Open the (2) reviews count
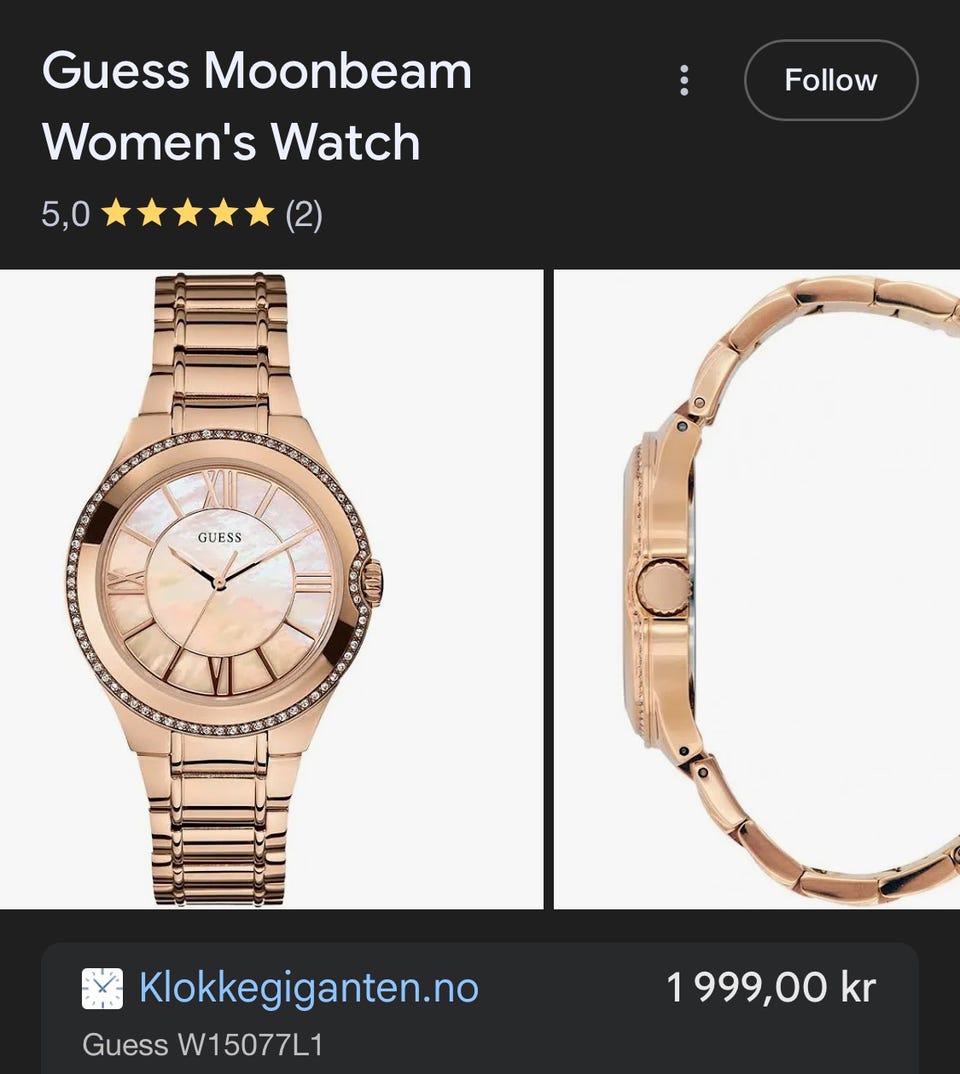Image resolution: width=960 pixels, height=1074 pixels. click(303, 214)
